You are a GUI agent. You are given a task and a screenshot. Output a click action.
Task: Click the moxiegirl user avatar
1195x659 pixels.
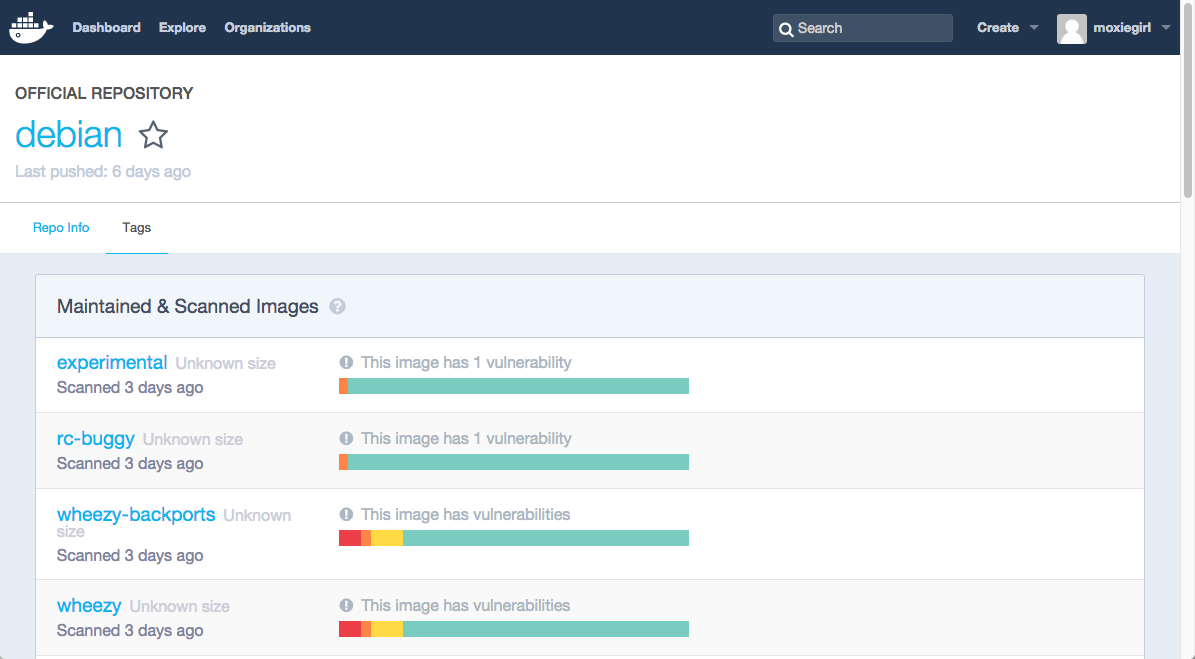pyautogui.click(x=1071, y=28)
